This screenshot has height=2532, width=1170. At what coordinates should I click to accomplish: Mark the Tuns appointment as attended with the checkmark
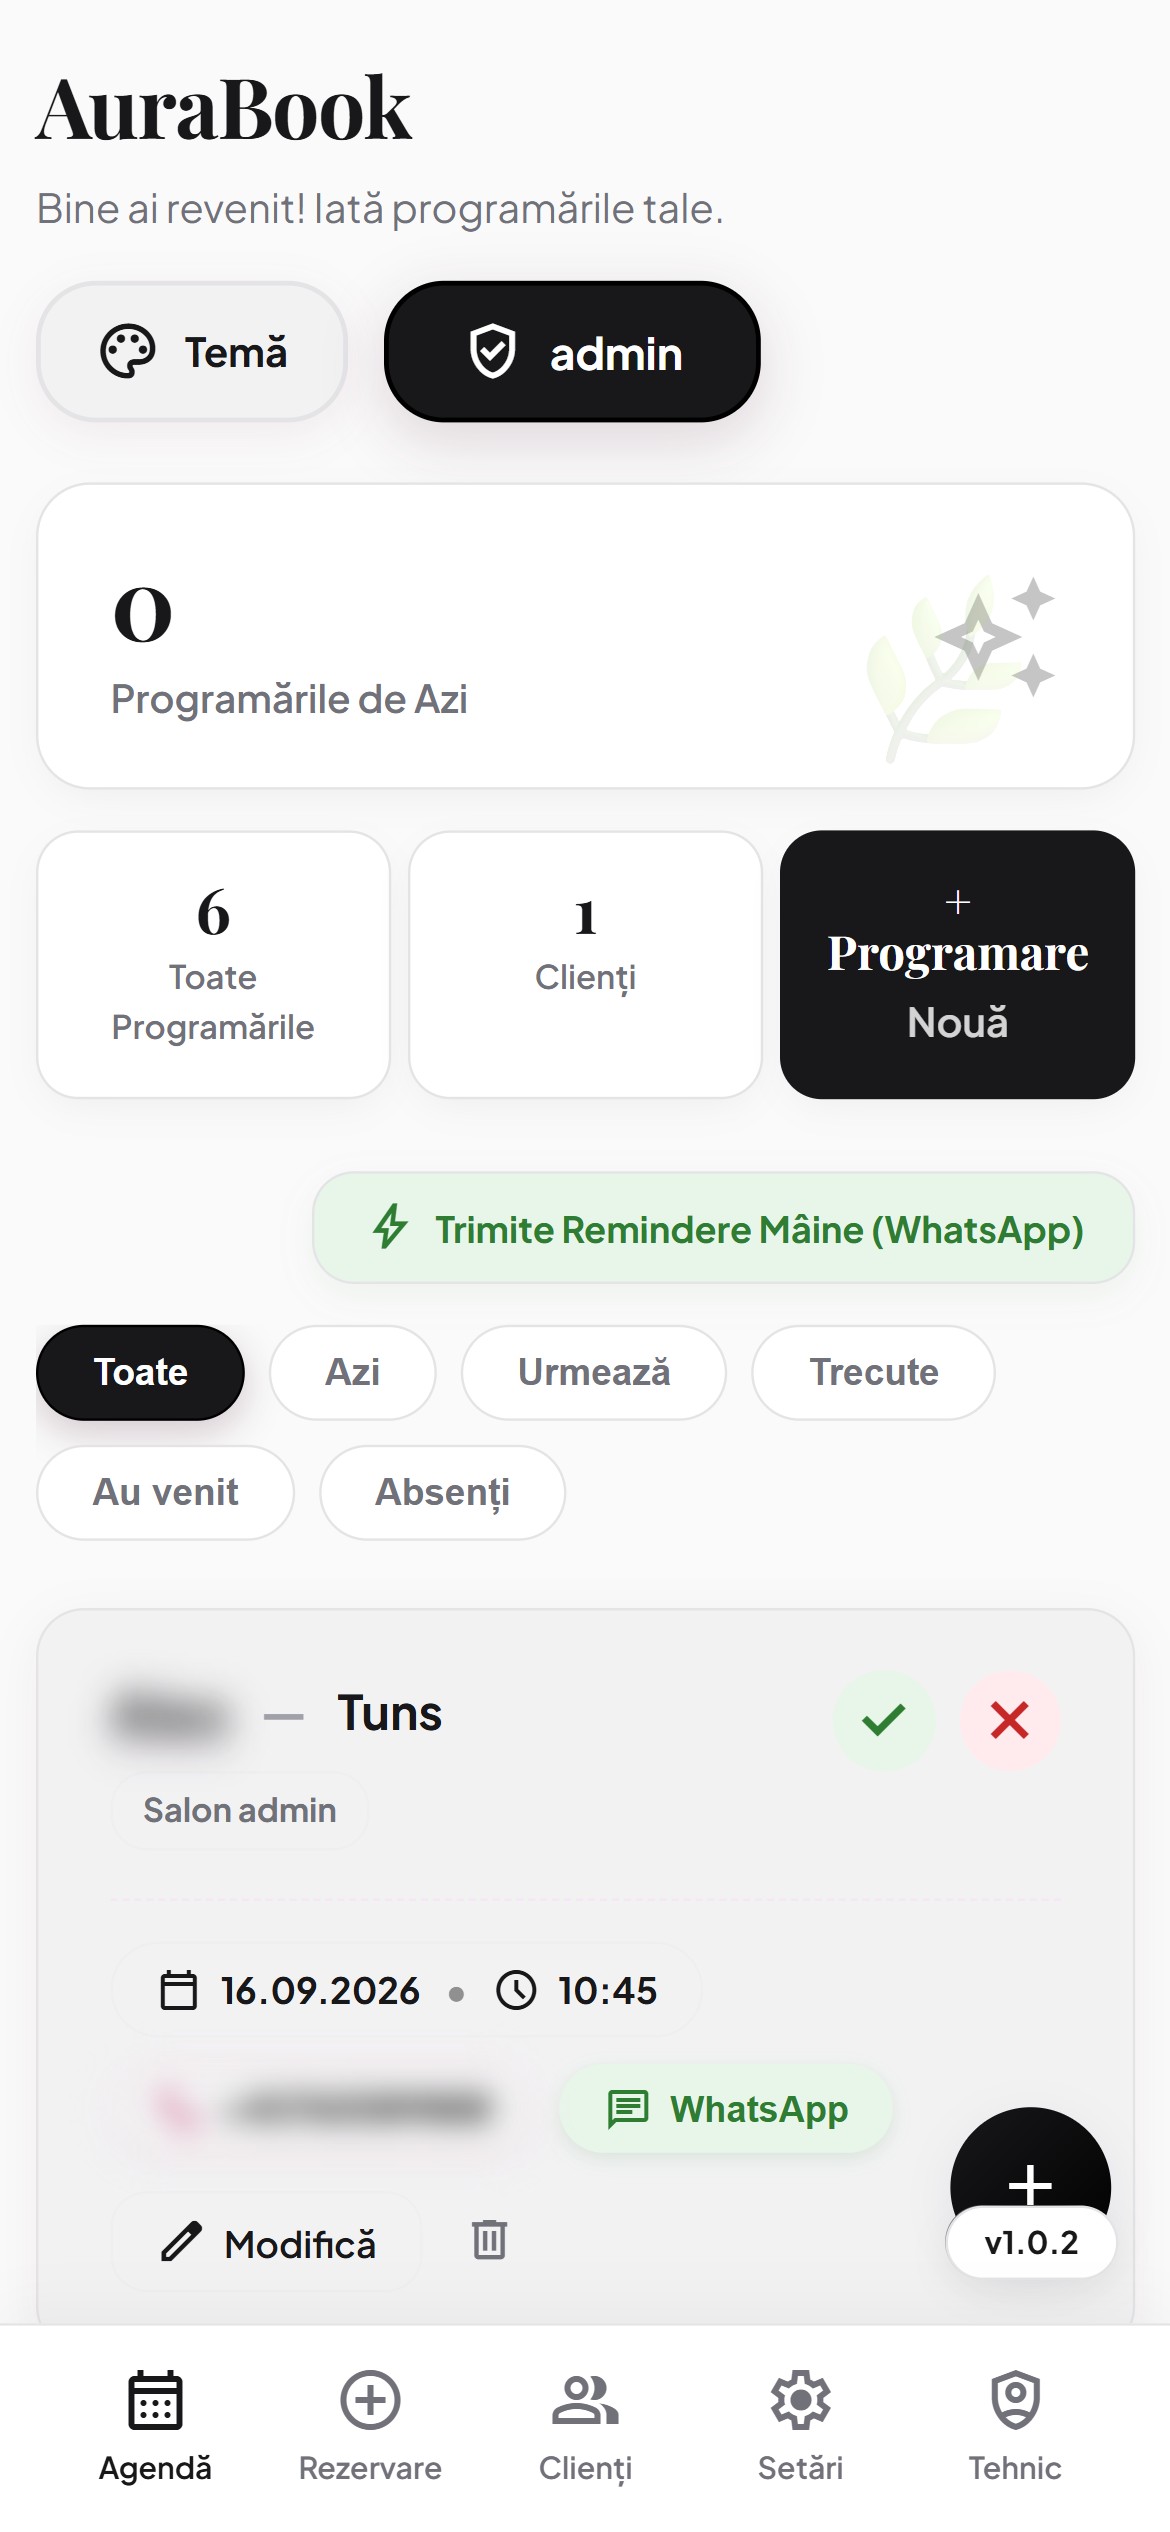[x=884, y=1720]
